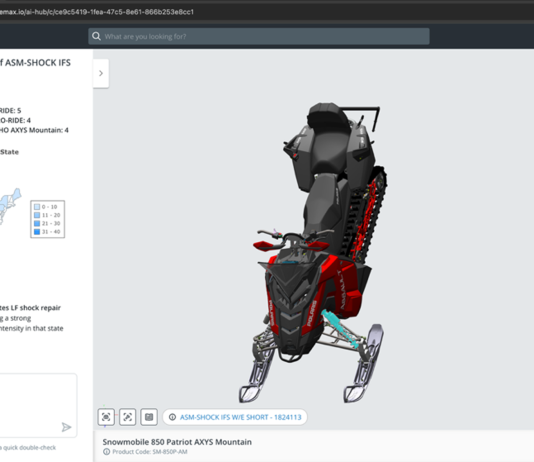Open the third viewer toolbar panel icon
This screenshot has width=534, height=462.
click(x=149, y=417)
